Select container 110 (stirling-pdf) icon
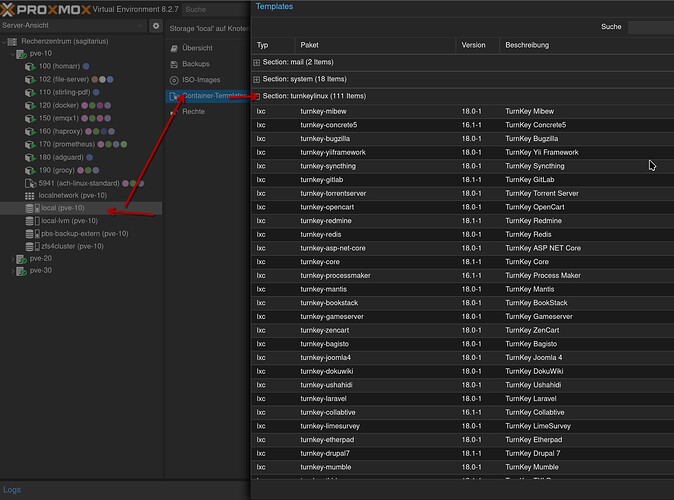 pyautogui.click(x=30, y=92)
